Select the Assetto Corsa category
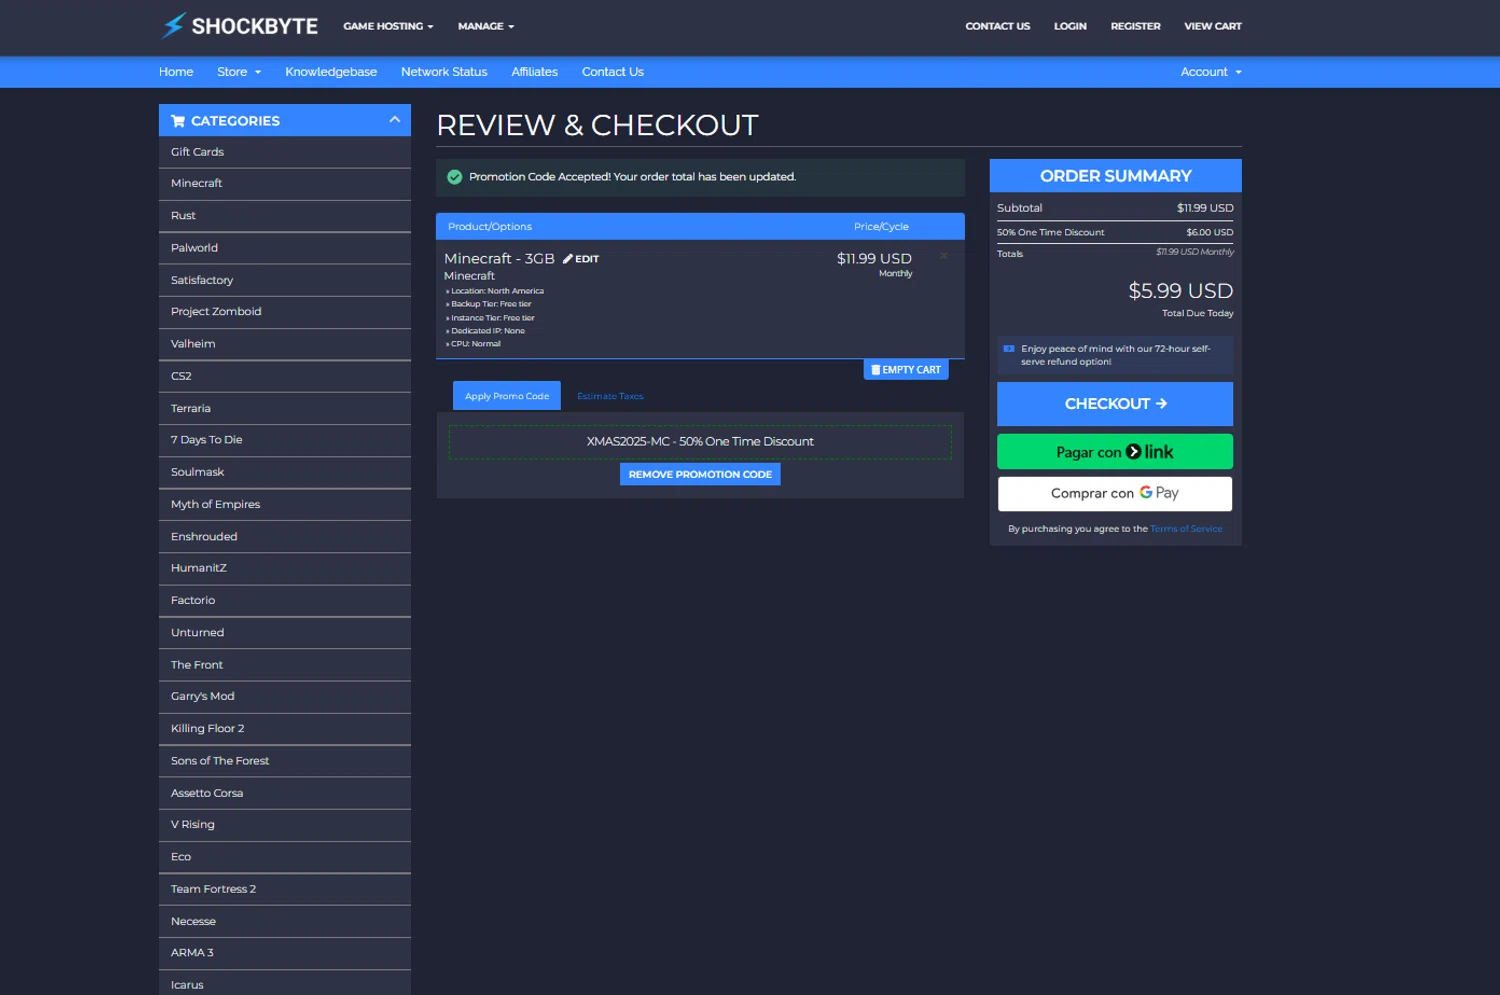 click(x=285, y=792)
